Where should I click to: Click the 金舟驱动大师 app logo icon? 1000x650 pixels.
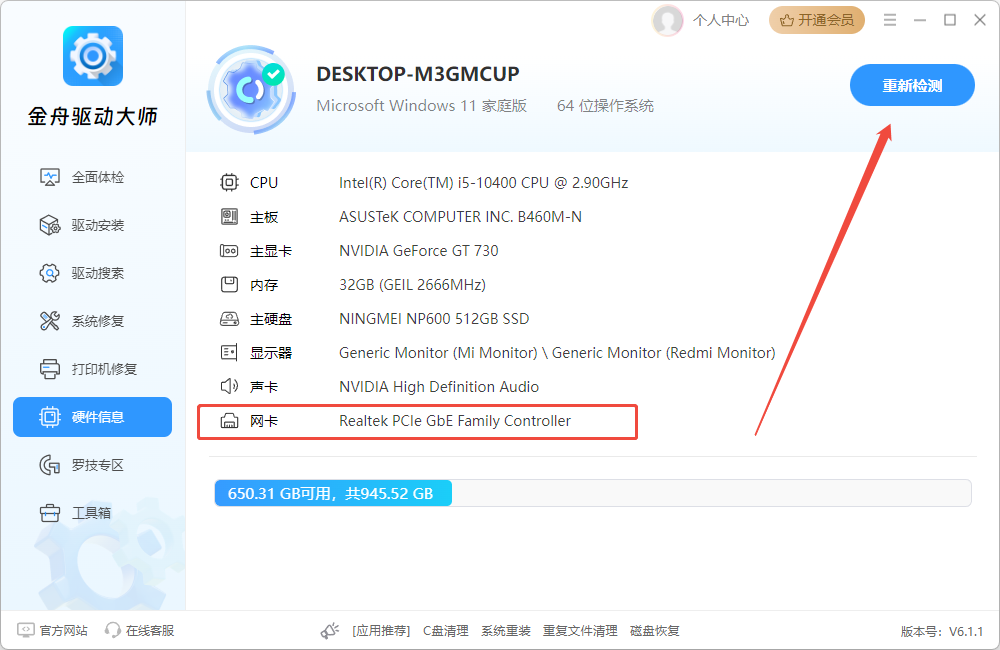pyautogui.click(x=93, y=56)
